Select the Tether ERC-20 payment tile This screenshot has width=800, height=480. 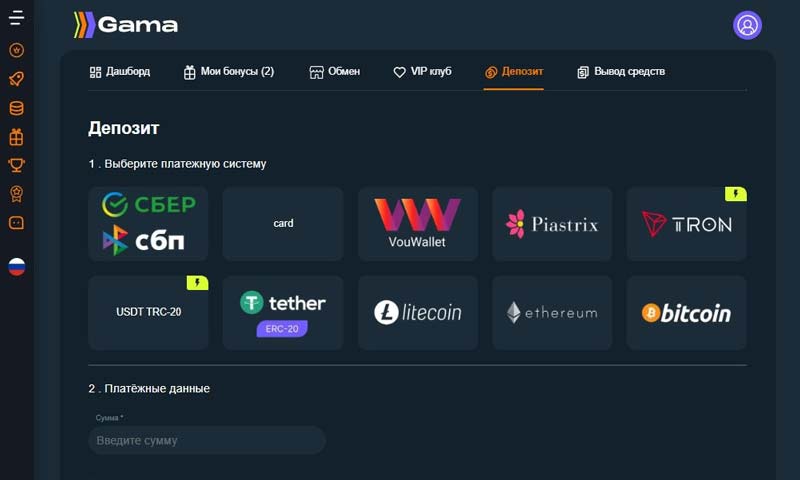point(283,313)
